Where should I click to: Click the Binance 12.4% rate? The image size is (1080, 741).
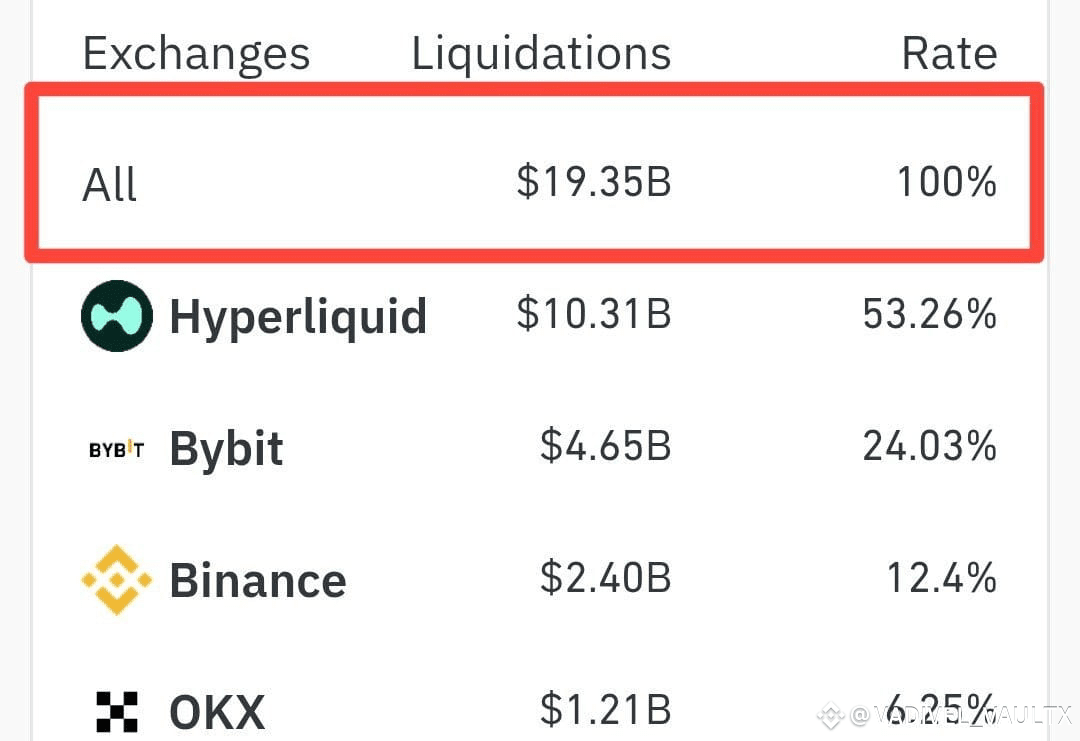tap(942, 577)
